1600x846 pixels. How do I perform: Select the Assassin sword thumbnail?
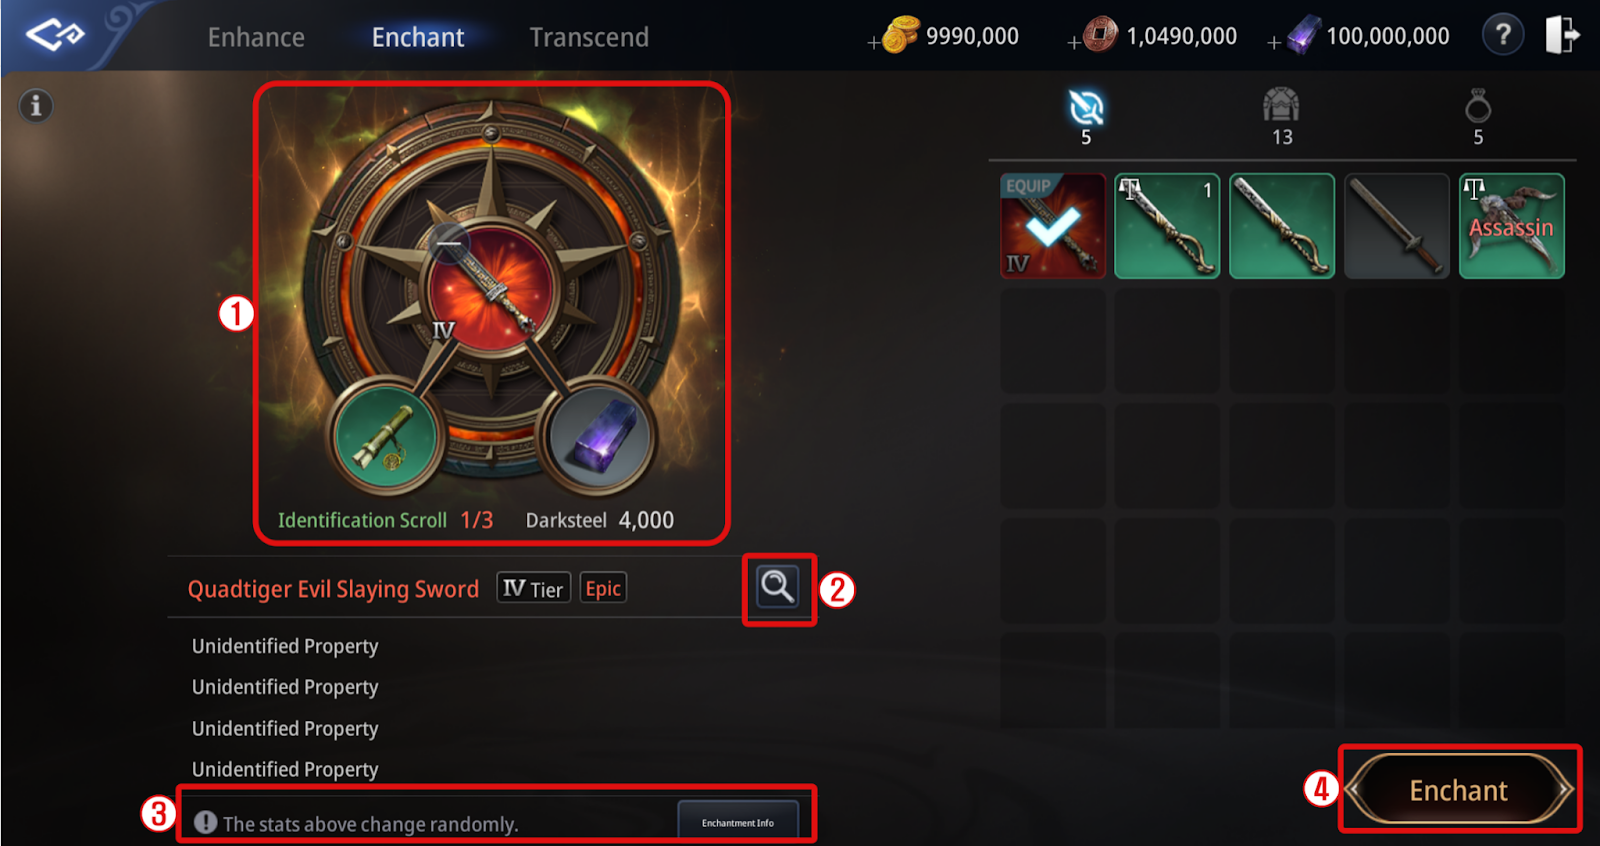[1512, 226]
